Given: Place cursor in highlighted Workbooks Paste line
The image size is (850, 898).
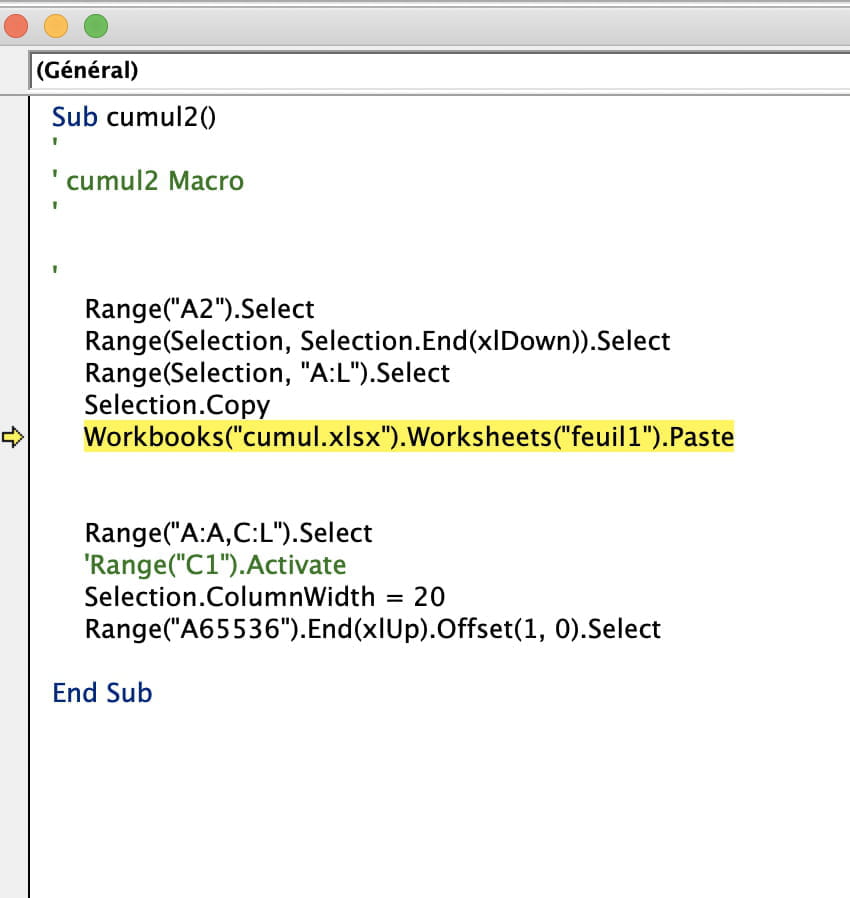Looking at the screenshot, I should coord(409,438).
